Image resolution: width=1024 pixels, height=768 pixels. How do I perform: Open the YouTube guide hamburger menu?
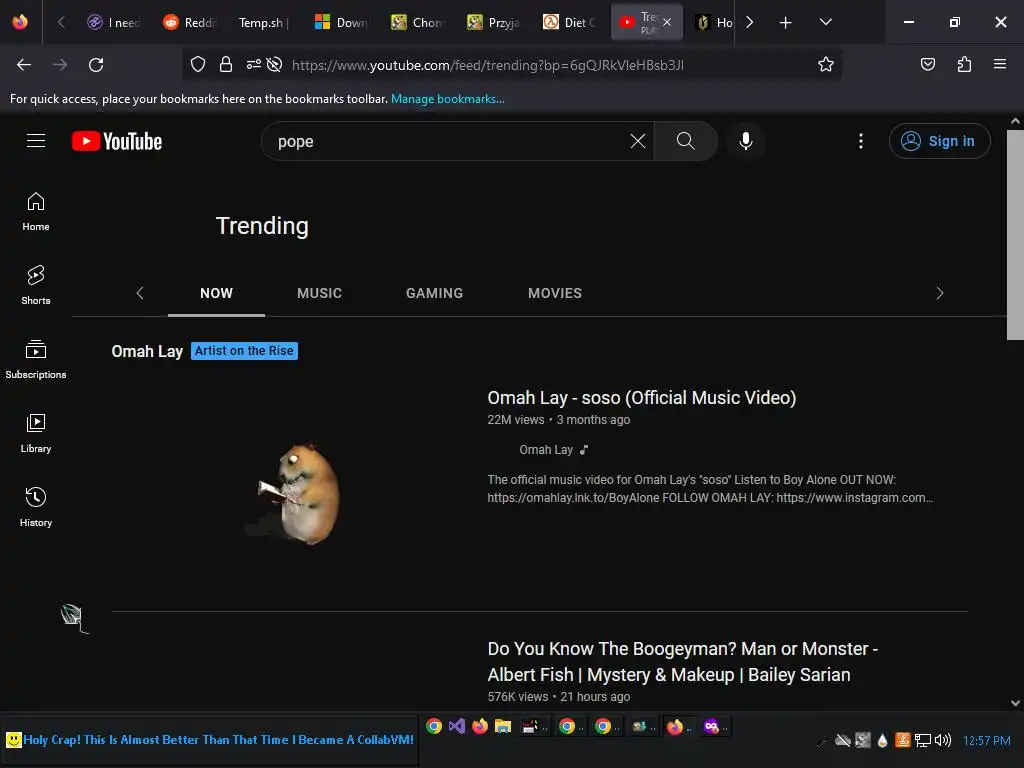pos(36,140)
